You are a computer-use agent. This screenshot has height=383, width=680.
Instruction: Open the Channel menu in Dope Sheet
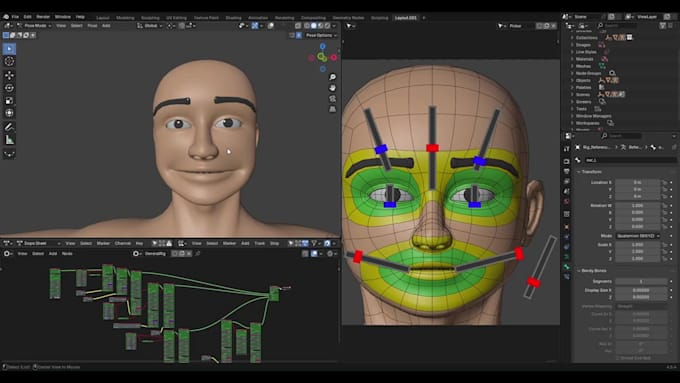(x=123, y=243)
